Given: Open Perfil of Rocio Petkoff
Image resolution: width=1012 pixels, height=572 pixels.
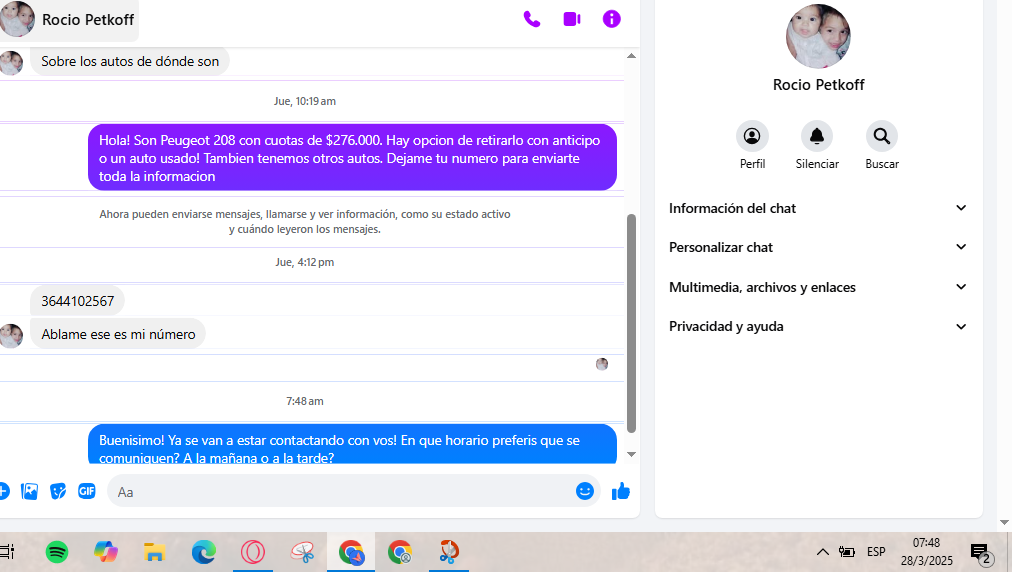Looking at the screenshot, I should pyautogui.click(x=752, y=136).
